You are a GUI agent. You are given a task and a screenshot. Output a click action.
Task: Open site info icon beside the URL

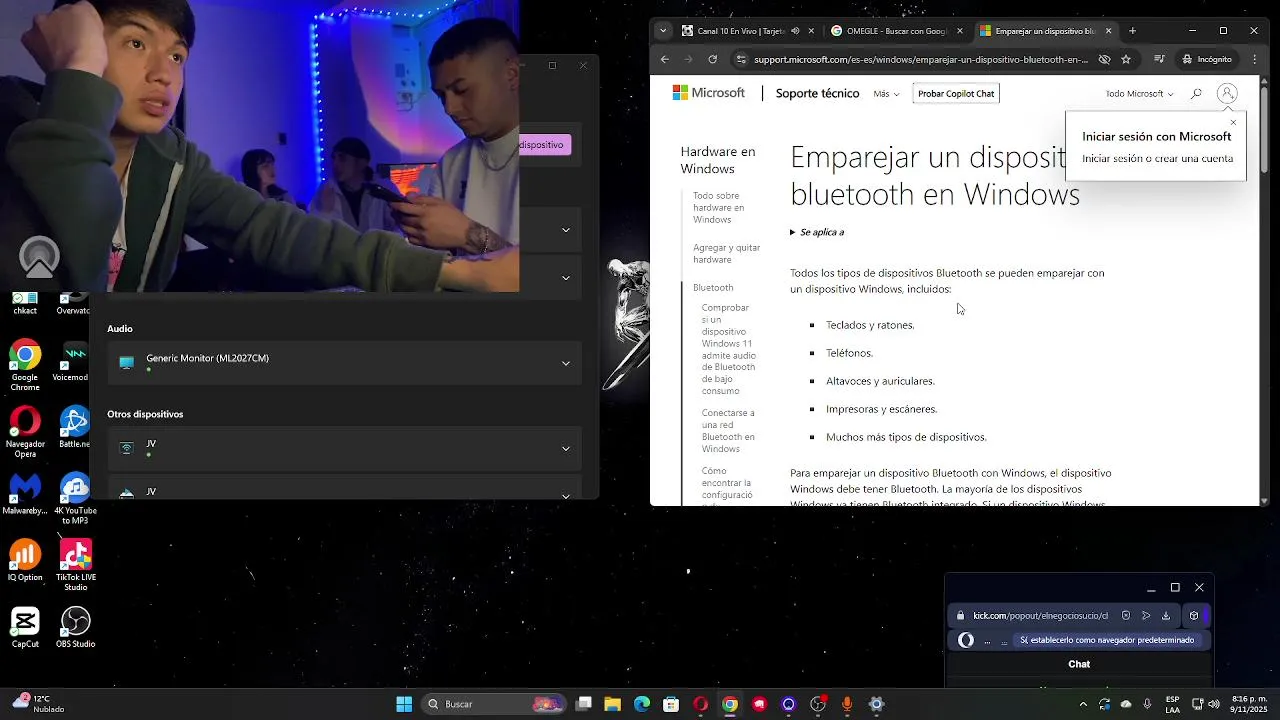pyautogui.click(x=741, y=59)
